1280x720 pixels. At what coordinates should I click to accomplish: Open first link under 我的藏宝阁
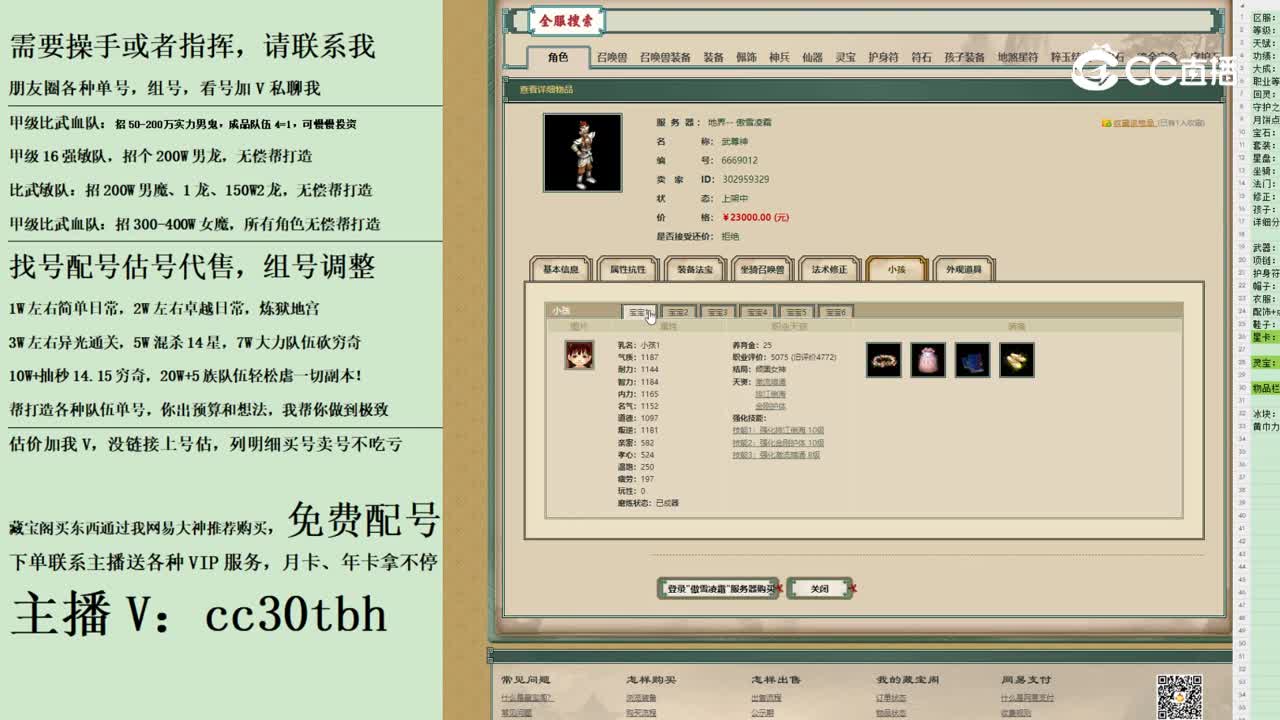tap(891, 698)
